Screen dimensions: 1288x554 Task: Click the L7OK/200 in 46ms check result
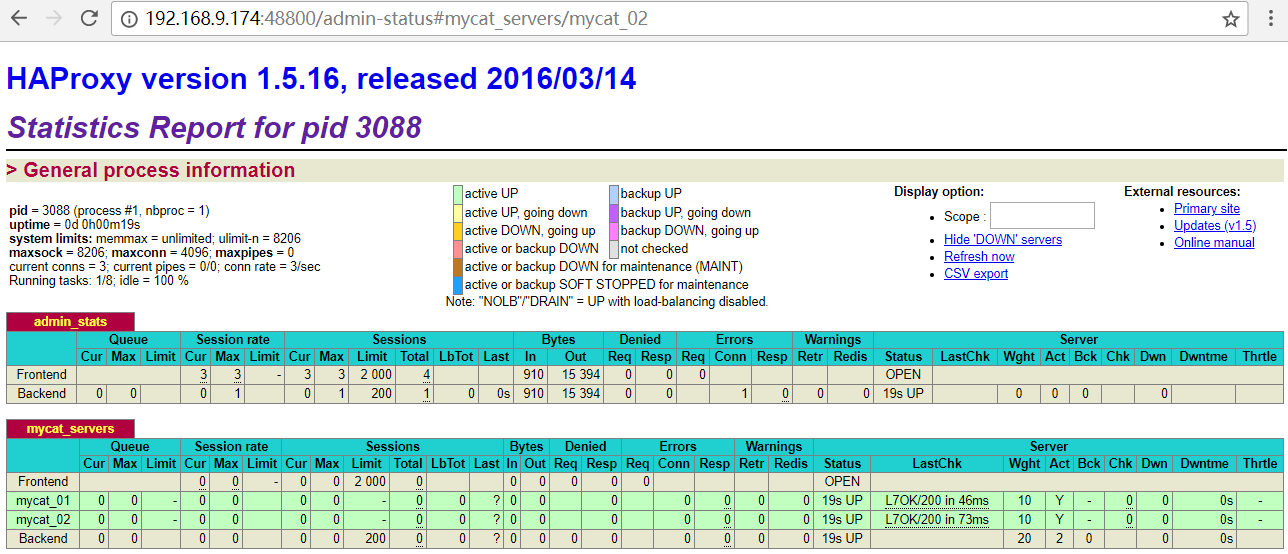pyautogui.click(x=937, y=500)
